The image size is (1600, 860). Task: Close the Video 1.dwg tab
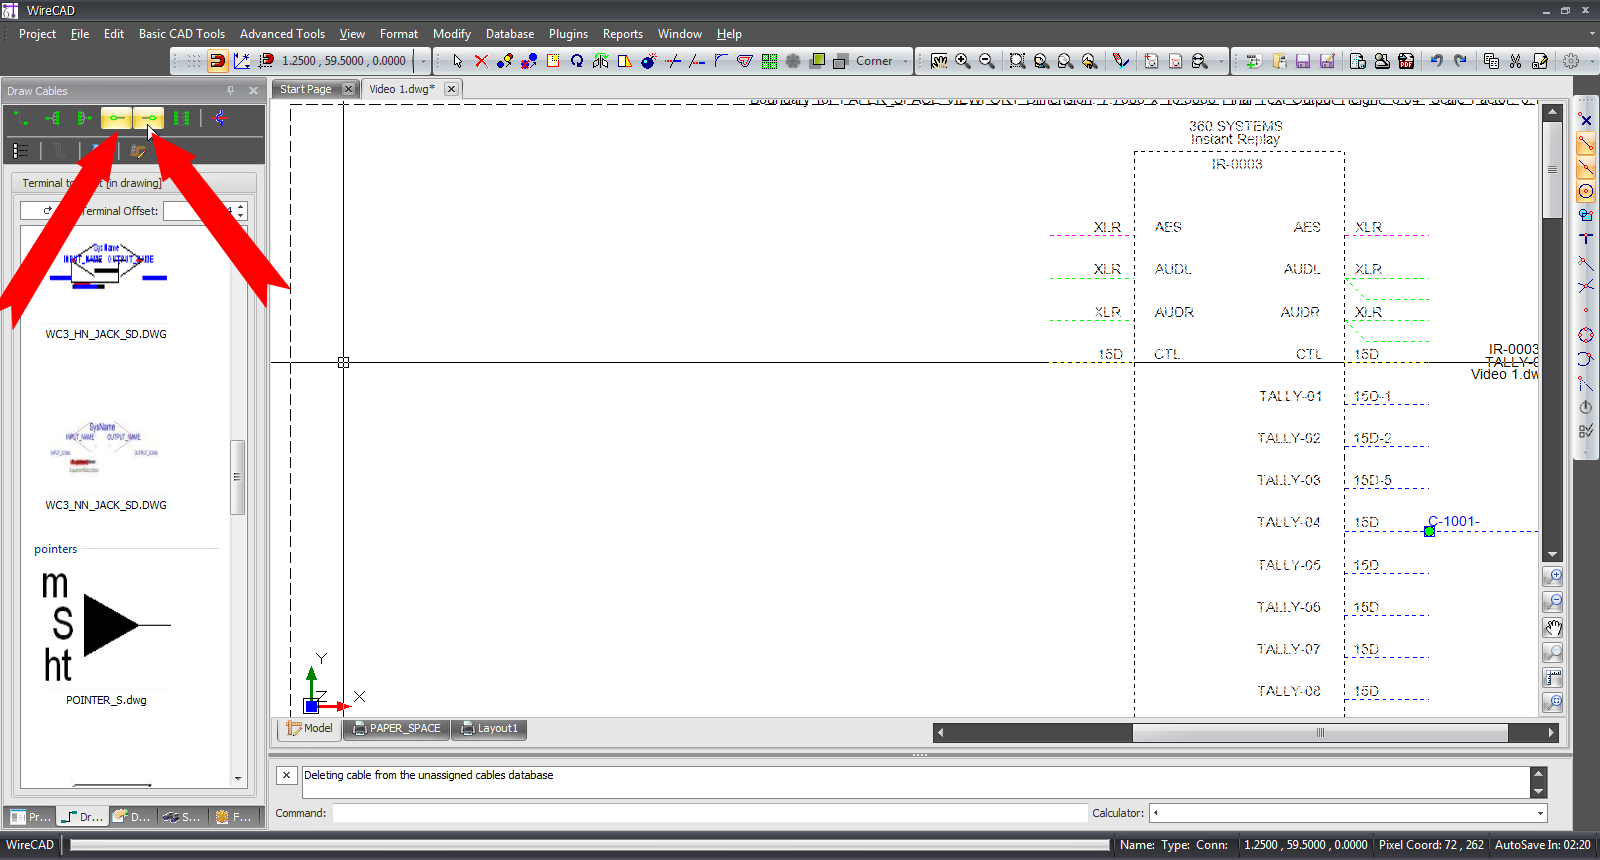pyautogui.click(x=451, y=89)
